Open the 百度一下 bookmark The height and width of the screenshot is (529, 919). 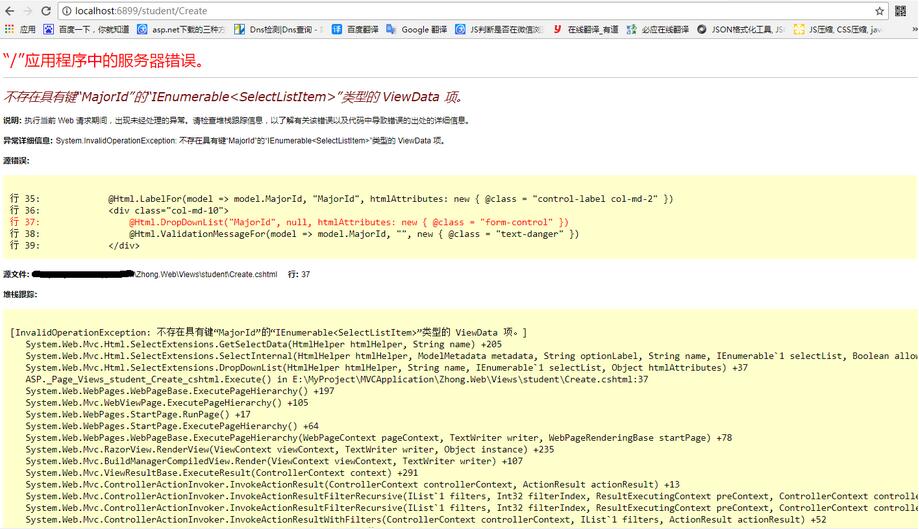click(x=85, y=30)
